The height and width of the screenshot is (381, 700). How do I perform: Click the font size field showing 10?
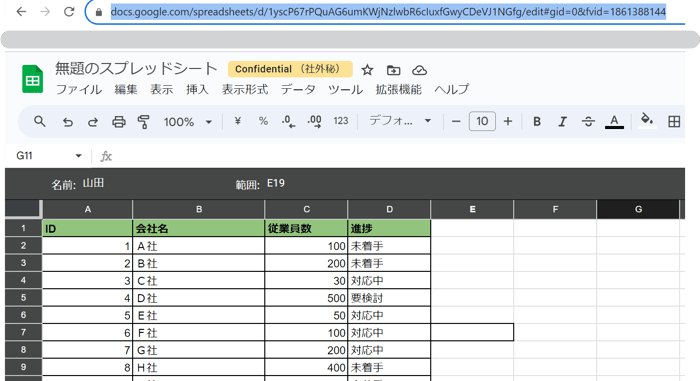pyautogui.click(x=482, y=121)
